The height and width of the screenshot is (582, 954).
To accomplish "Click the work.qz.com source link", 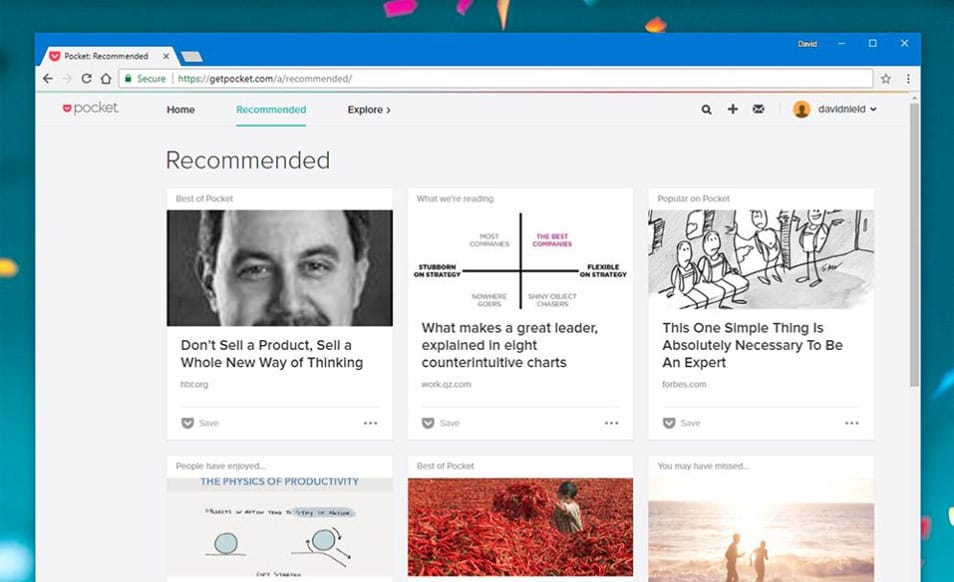I will (x=446, y=384).
